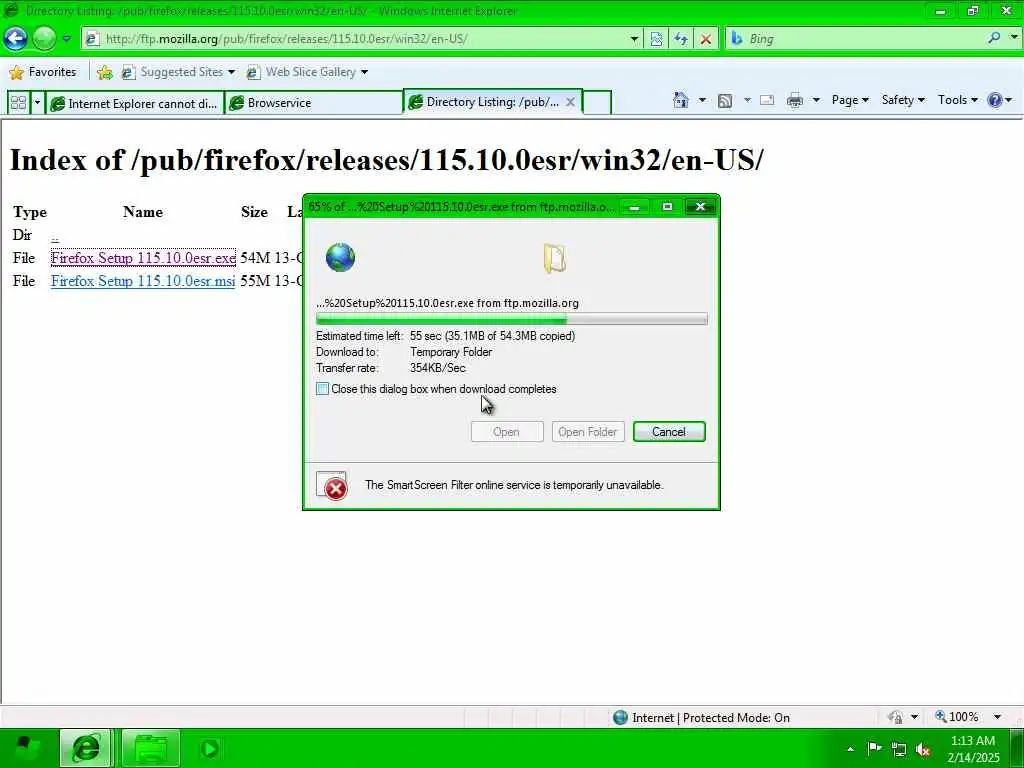
Task: Click the Refresh icon in address bar
Action: tap(681, 39)
